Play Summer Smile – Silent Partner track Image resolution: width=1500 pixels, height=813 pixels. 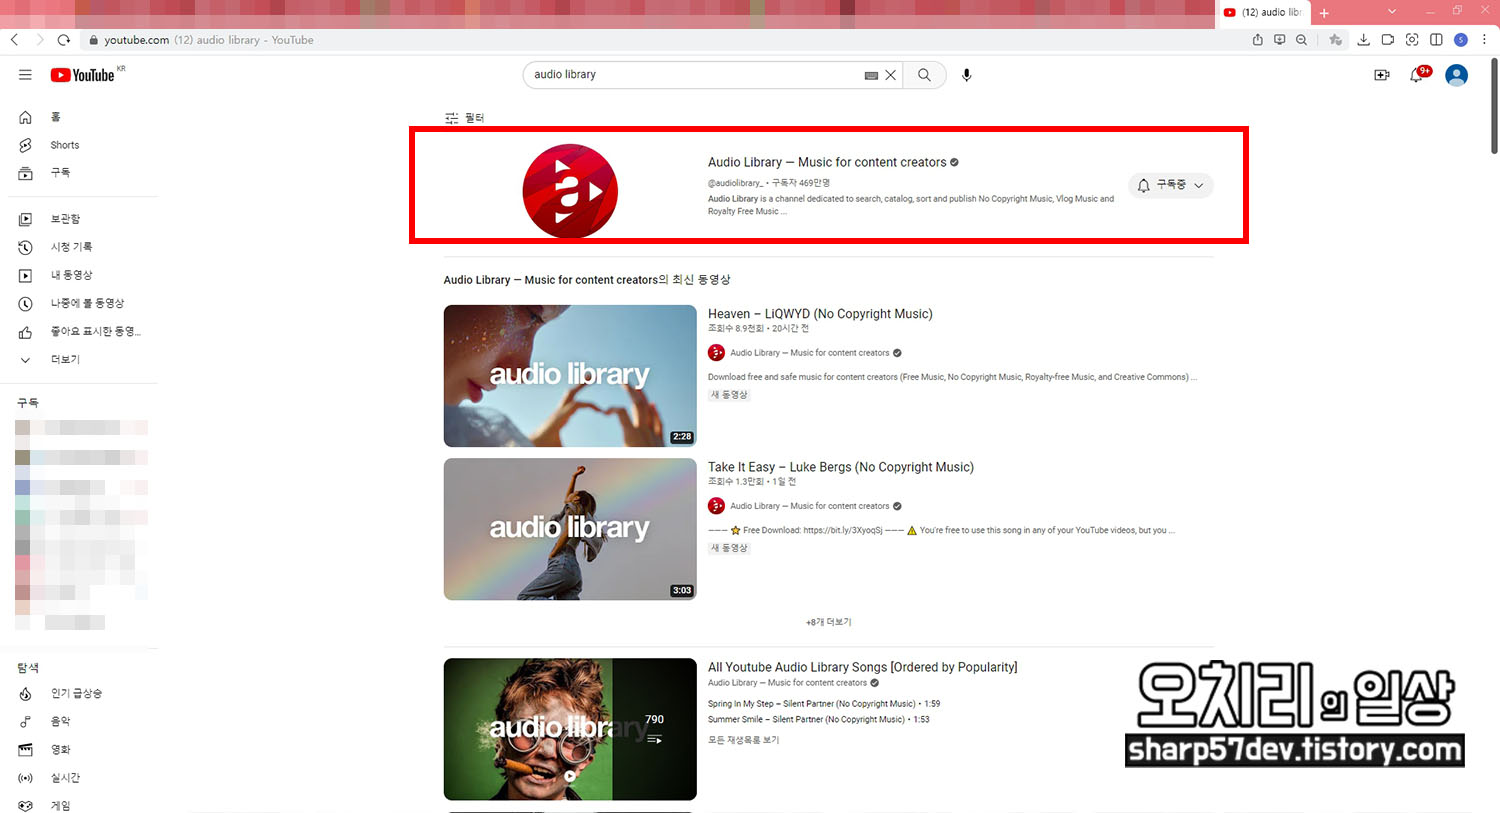819,720
